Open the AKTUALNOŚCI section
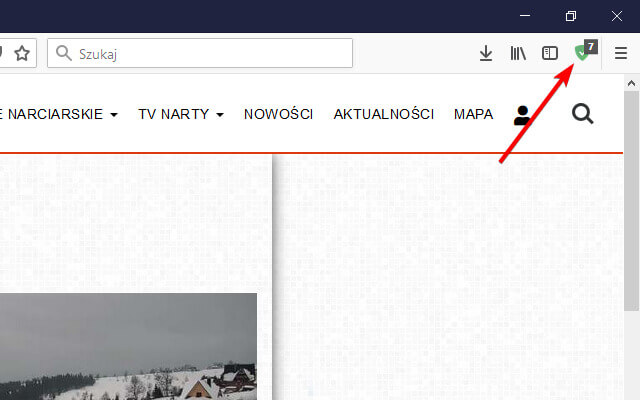This screenshot has height=400, width=640. click(384, 114)
